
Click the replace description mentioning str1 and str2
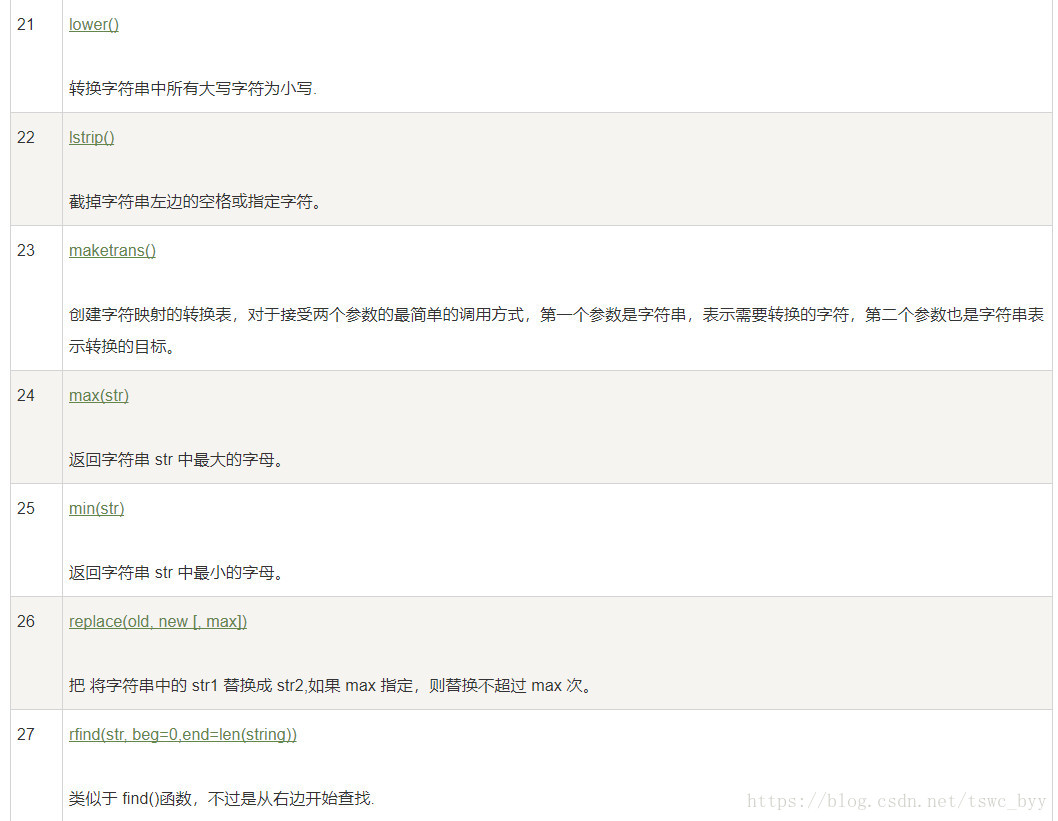click(x=331, y=685)
